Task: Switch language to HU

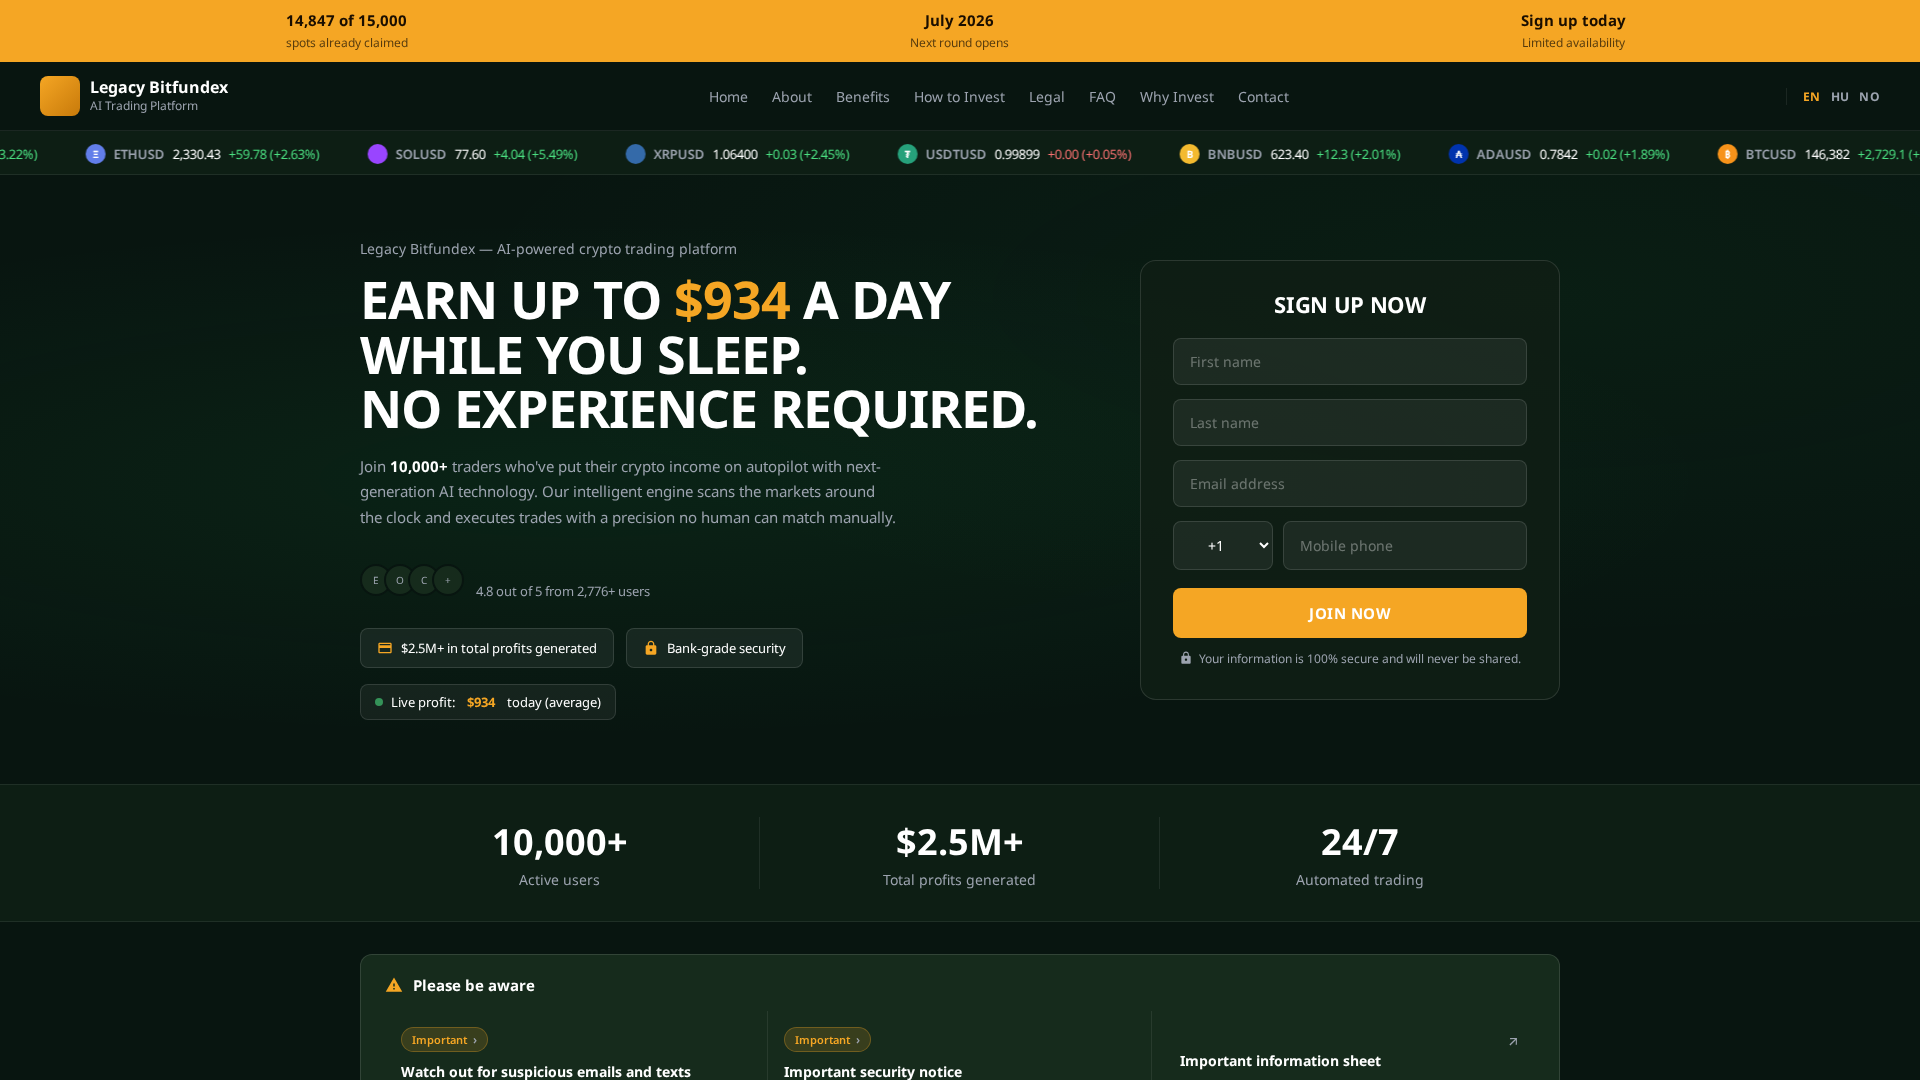Action: click(x=1840, y=97)
